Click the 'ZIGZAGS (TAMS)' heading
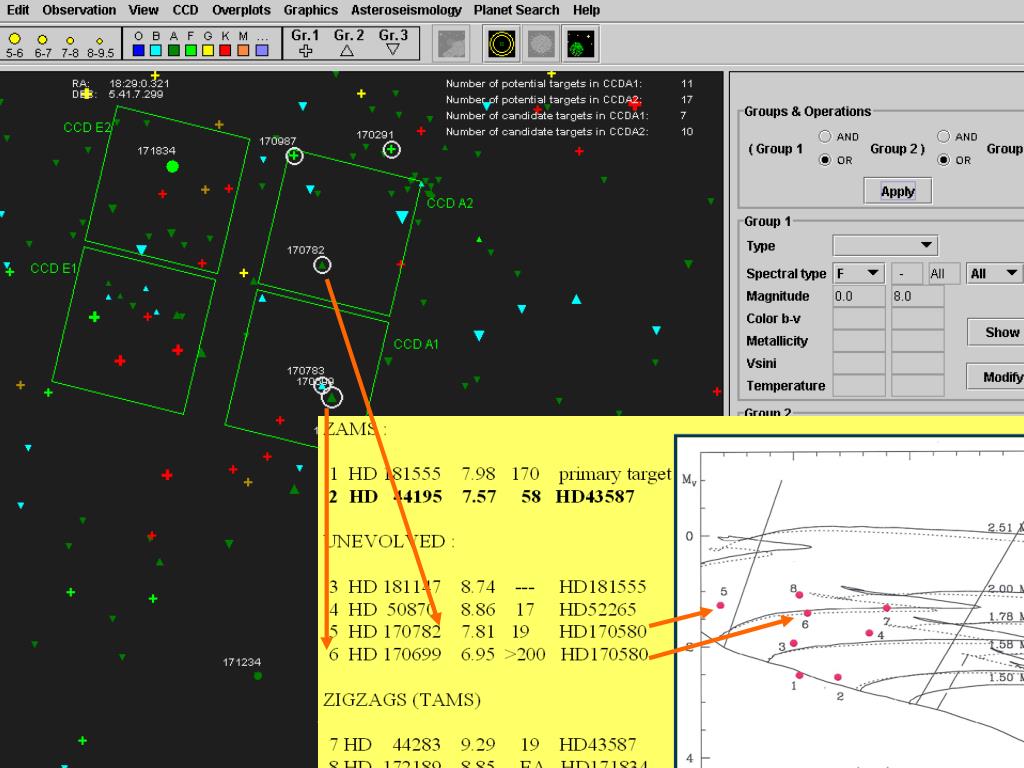Image resolution: width=1024 pixels, height=768 pixels. coord(402,699)
